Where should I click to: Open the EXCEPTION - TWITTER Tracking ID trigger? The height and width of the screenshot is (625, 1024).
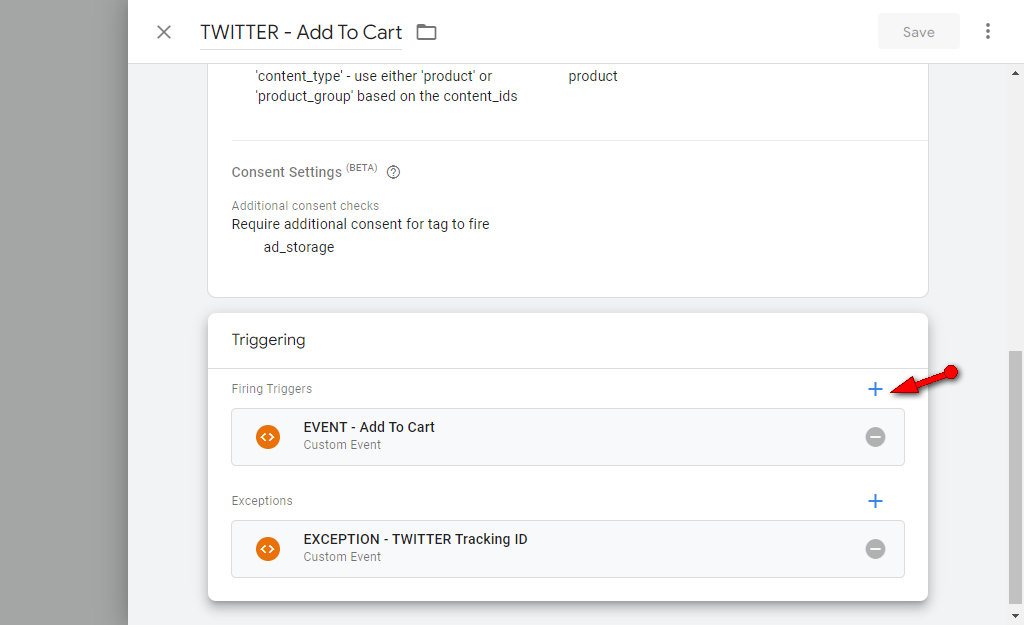(415, 539)
